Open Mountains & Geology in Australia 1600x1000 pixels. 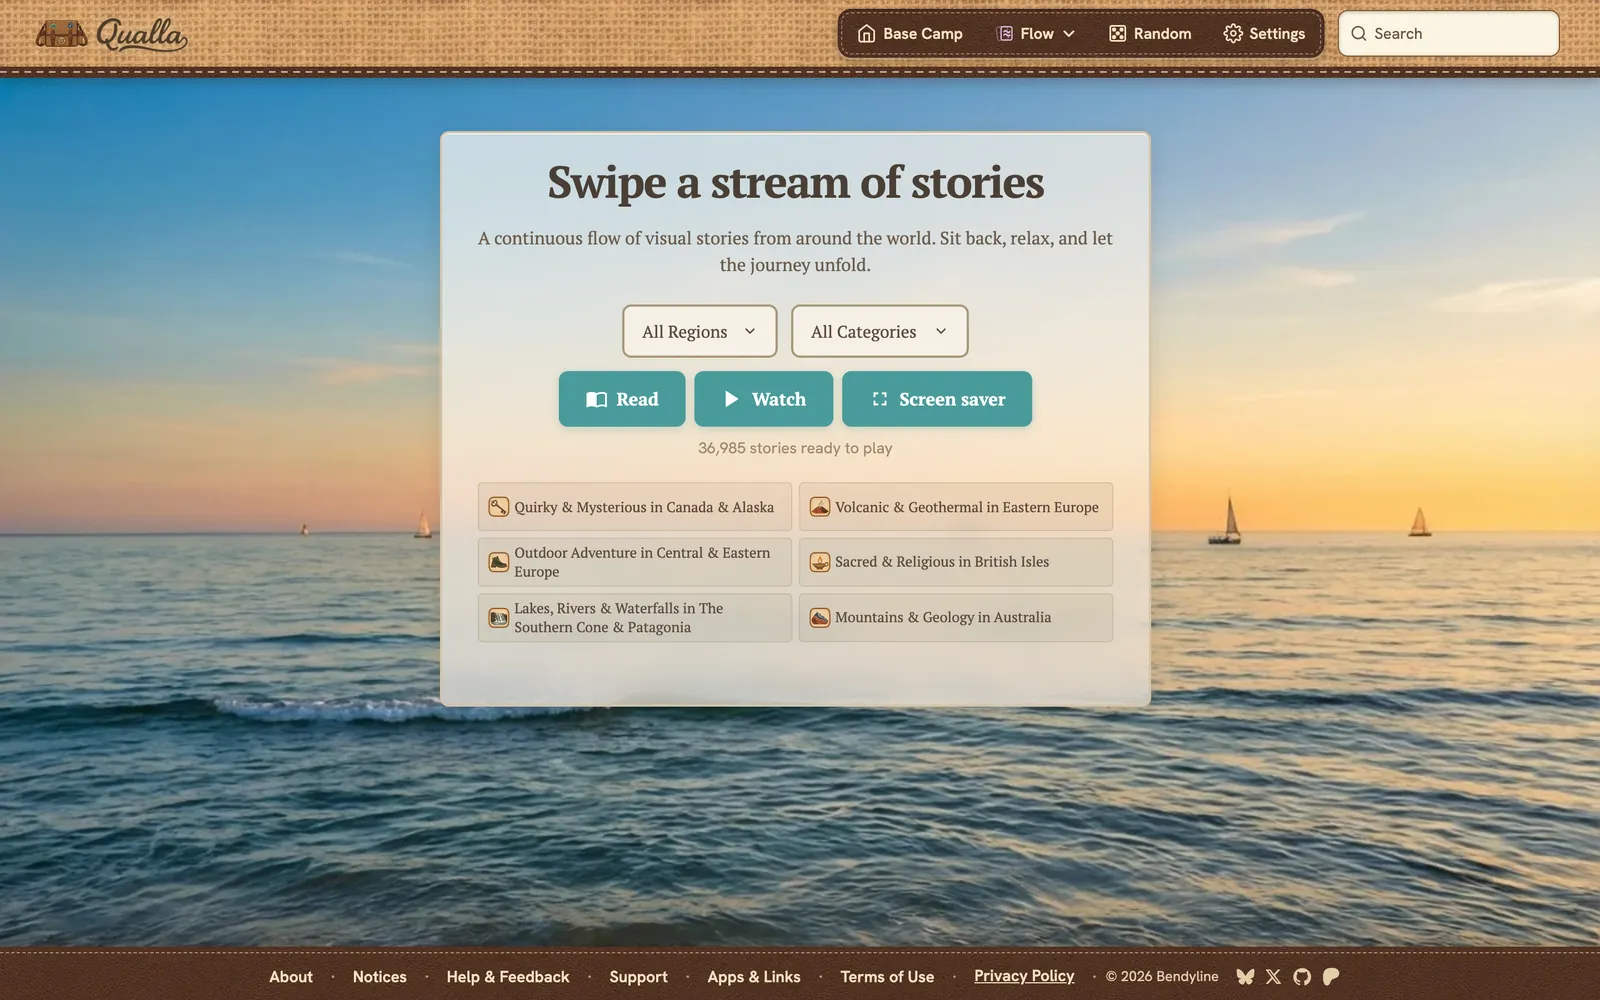tap(956, 618)
